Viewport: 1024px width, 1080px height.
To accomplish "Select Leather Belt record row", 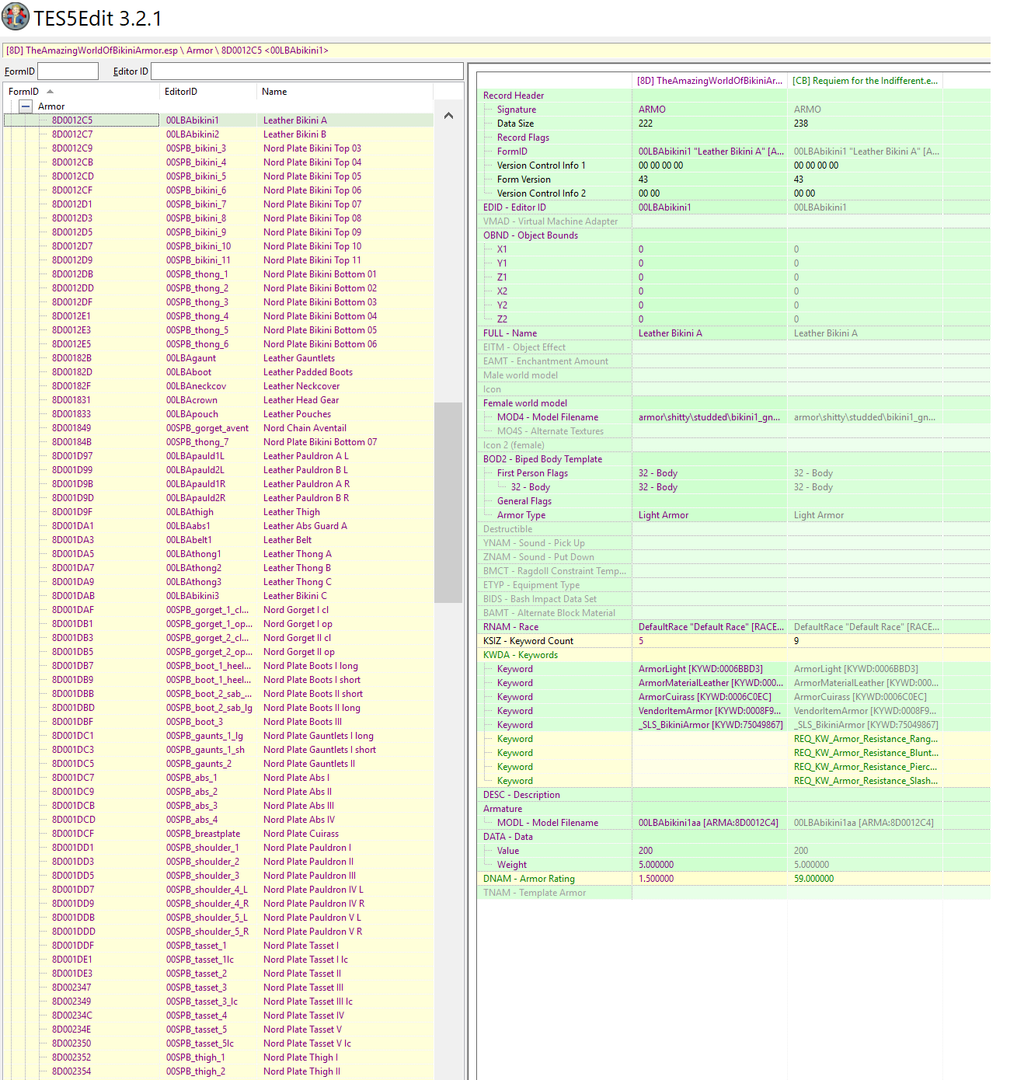I will coord(218,540).
